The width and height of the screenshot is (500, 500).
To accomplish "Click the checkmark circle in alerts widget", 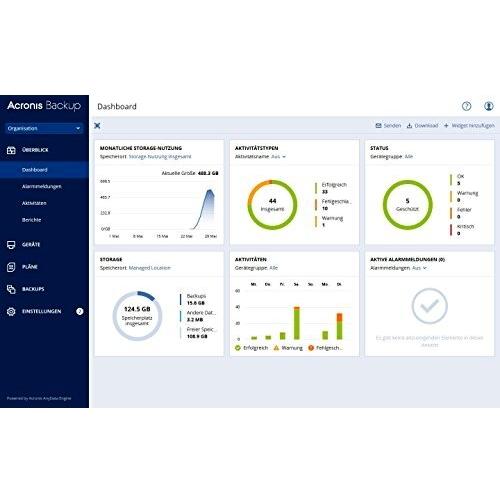I will (429, 306).
